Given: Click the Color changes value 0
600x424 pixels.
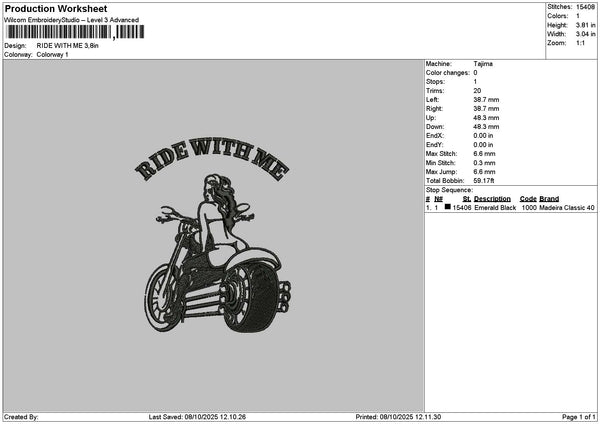Looking at the screenshot, I should tap(475, 73).
